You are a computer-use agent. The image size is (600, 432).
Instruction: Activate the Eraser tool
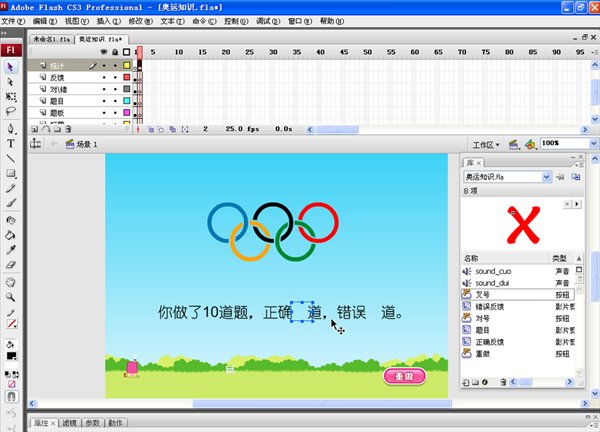pos(11,264)
